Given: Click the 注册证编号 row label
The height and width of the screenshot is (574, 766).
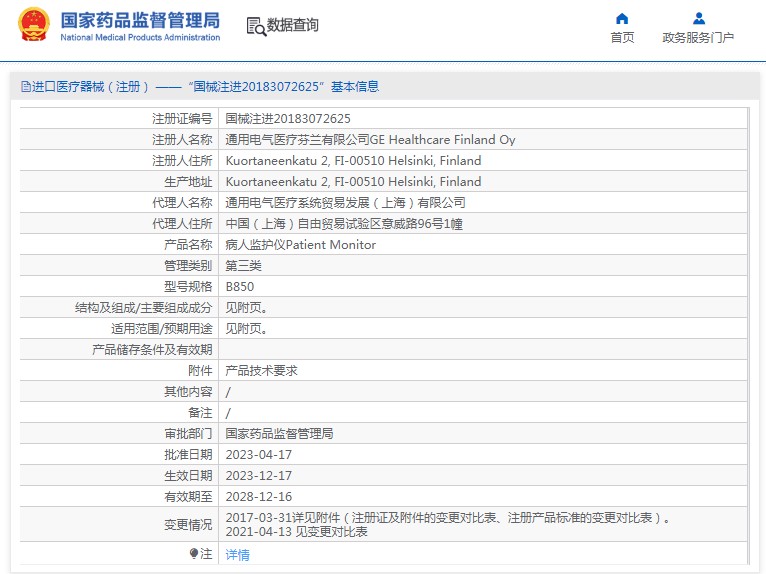Looking at the screenshot, I should (x=182, y=119).
